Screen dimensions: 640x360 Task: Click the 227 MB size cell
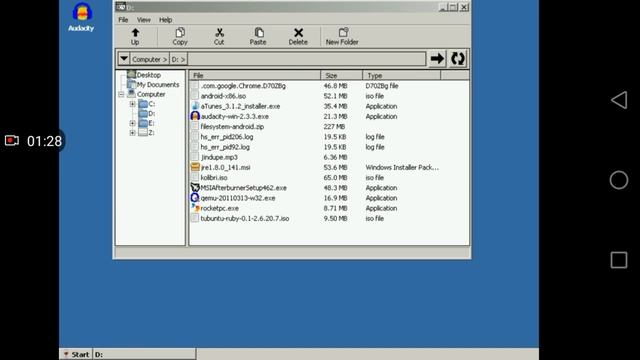(334, 127)
